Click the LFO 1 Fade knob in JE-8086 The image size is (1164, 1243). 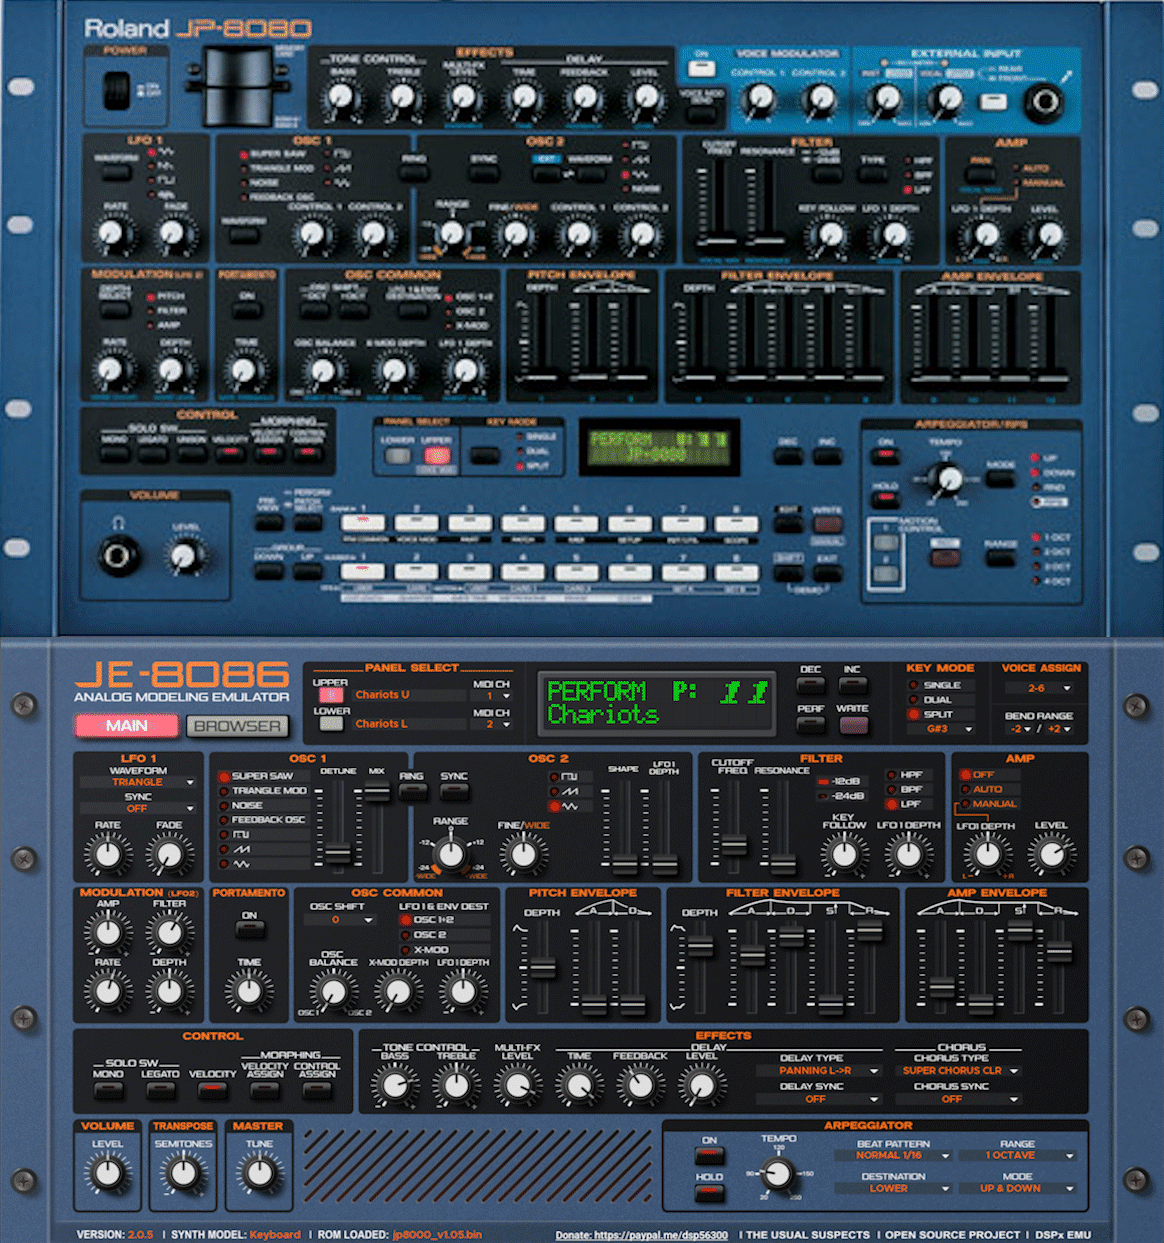(169, 855)
